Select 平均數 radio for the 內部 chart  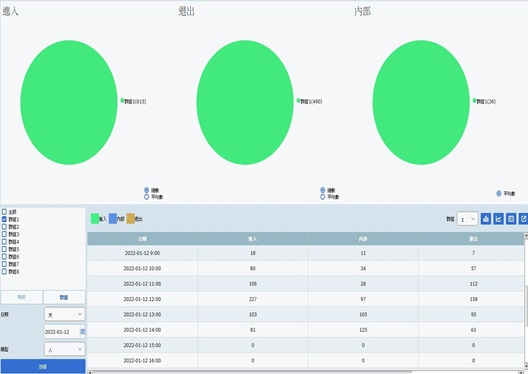499,194
